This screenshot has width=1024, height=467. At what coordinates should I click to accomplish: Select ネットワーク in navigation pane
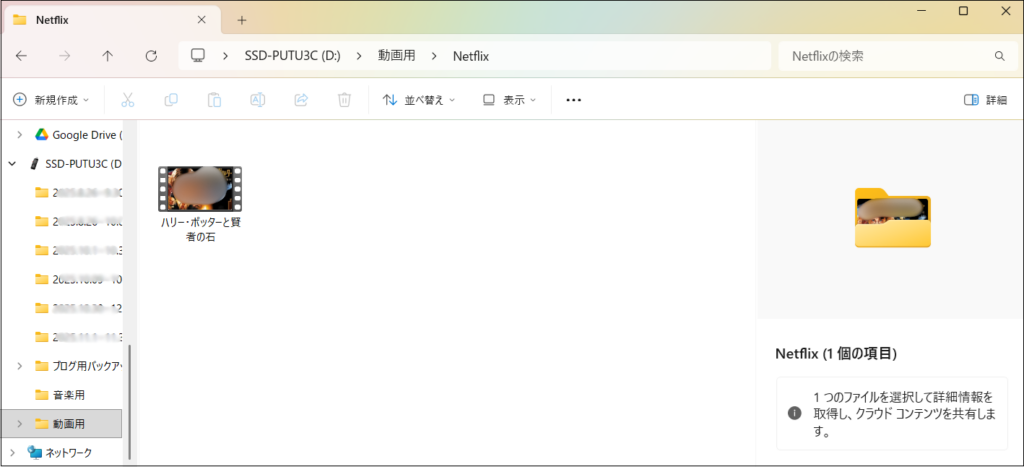coord(59,452)
